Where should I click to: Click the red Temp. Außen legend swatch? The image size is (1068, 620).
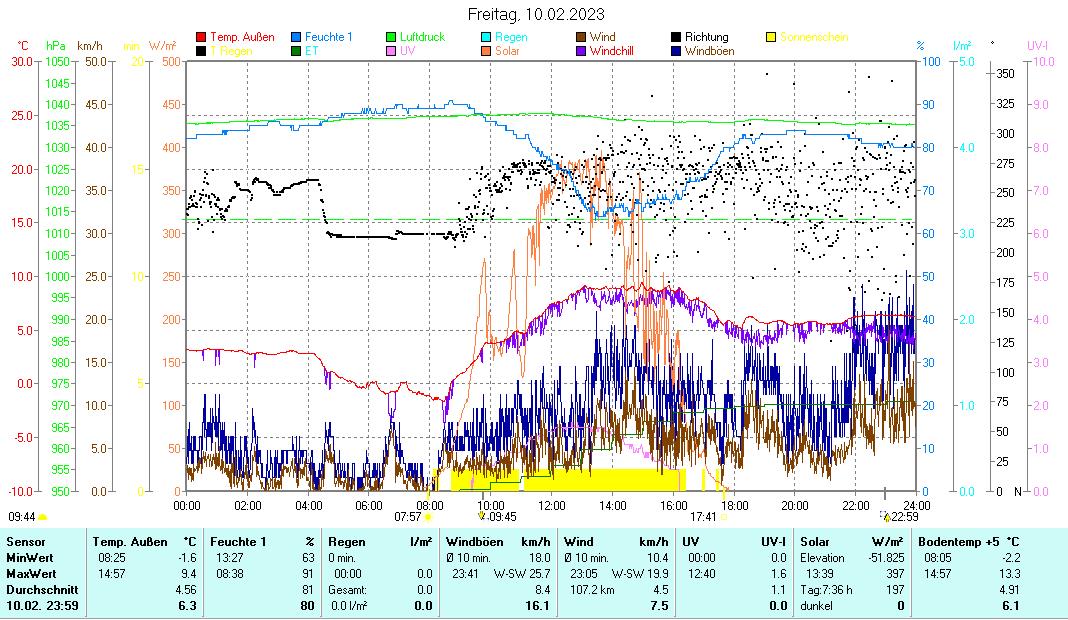click(x=201, y=37)
